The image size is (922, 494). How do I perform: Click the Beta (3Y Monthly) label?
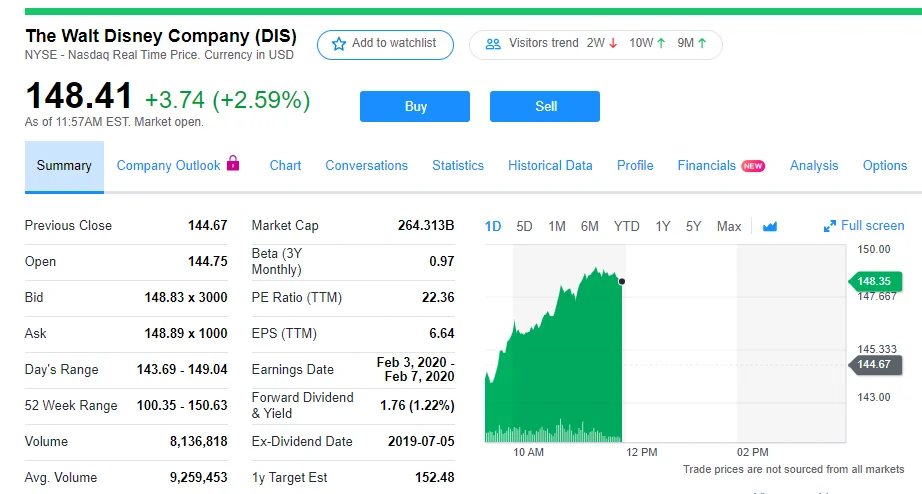(x=277, y=261)
